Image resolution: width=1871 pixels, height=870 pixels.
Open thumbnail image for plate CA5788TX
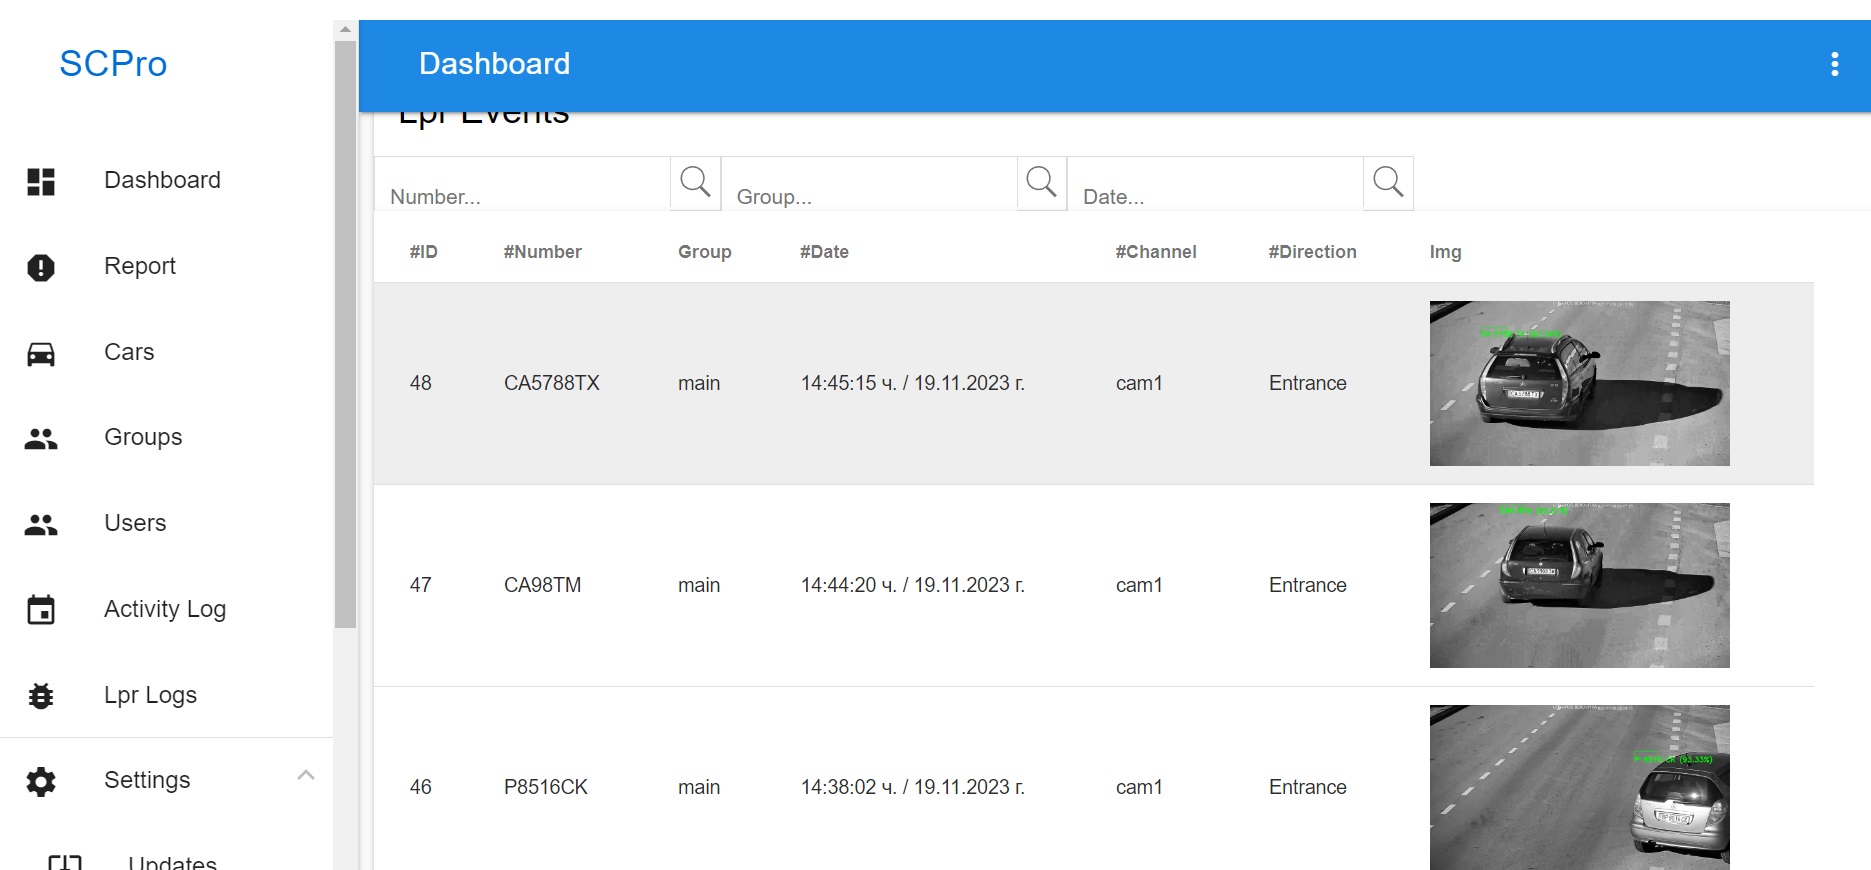1579,383
